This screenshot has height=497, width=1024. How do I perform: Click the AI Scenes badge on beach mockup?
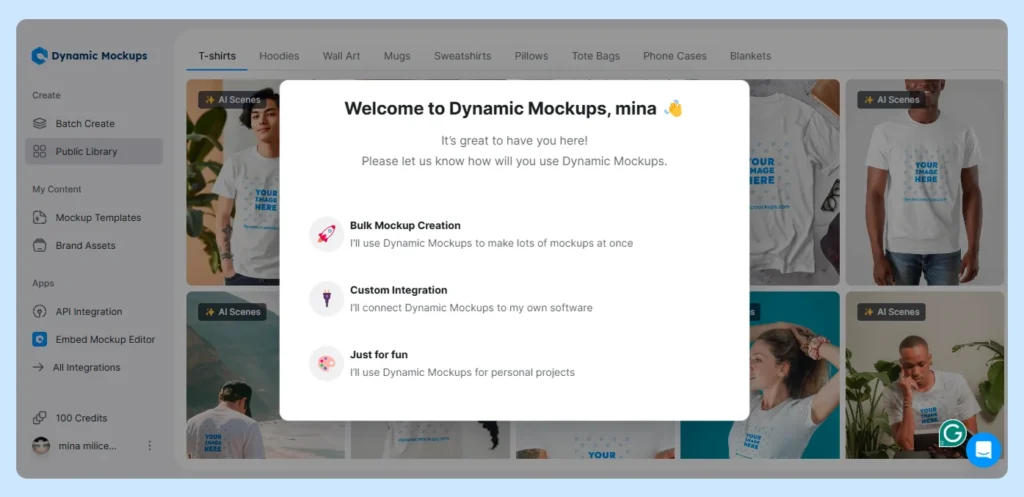tap(232, 312)
